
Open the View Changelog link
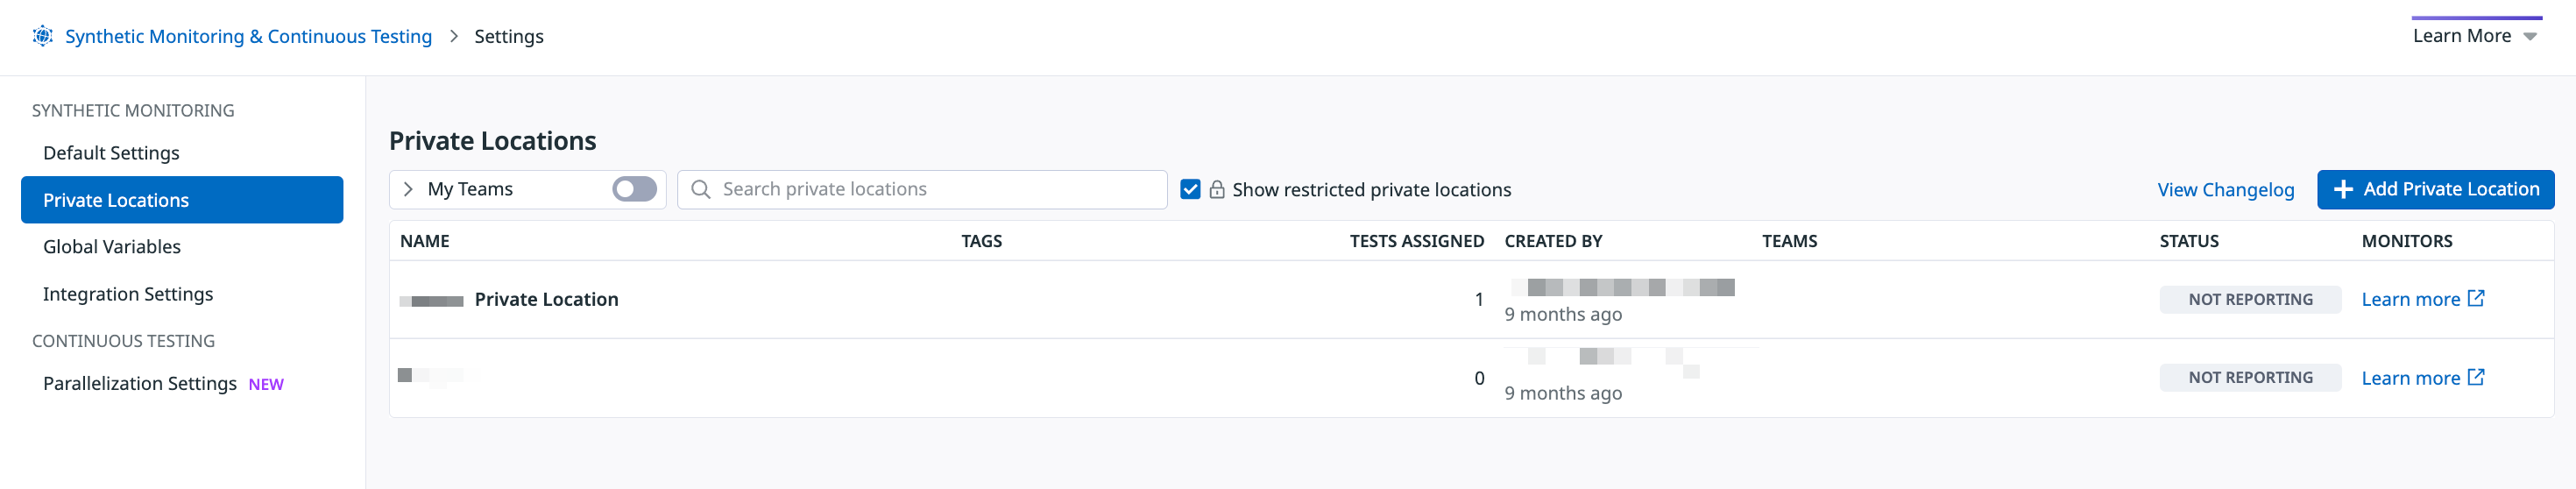coord(2225,189)
